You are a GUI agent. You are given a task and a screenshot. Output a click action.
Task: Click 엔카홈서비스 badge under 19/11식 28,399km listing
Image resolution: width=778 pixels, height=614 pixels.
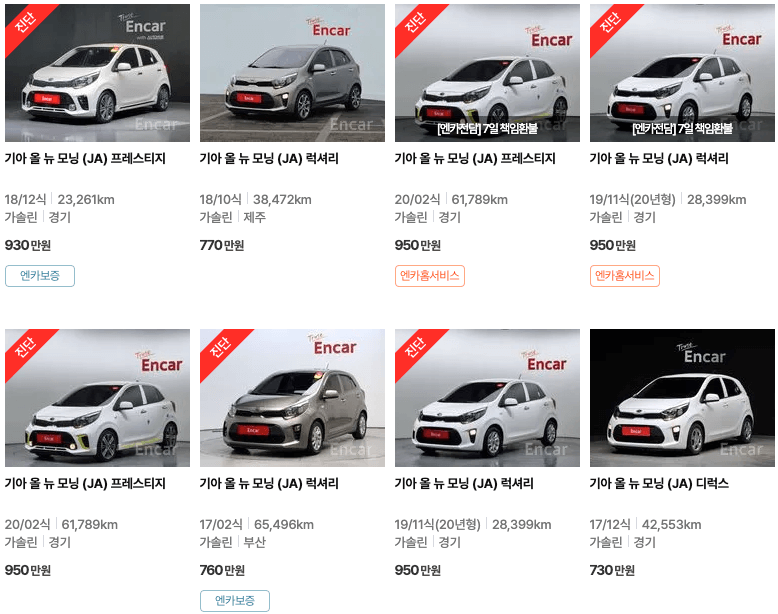(625, 276)
